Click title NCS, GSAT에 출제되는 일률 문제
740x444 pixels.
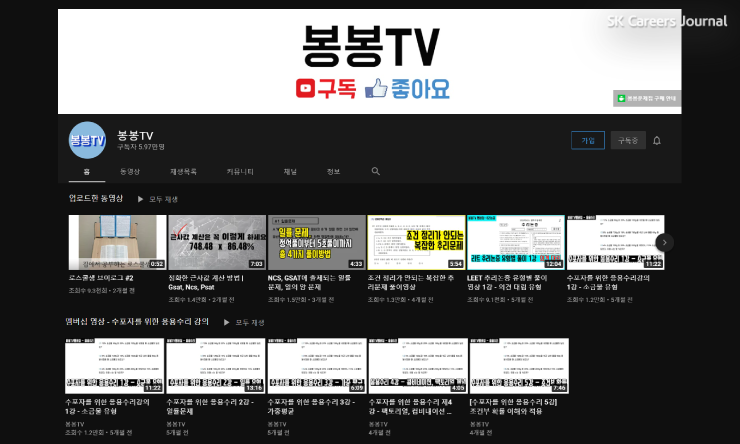(x=310, y=283)
